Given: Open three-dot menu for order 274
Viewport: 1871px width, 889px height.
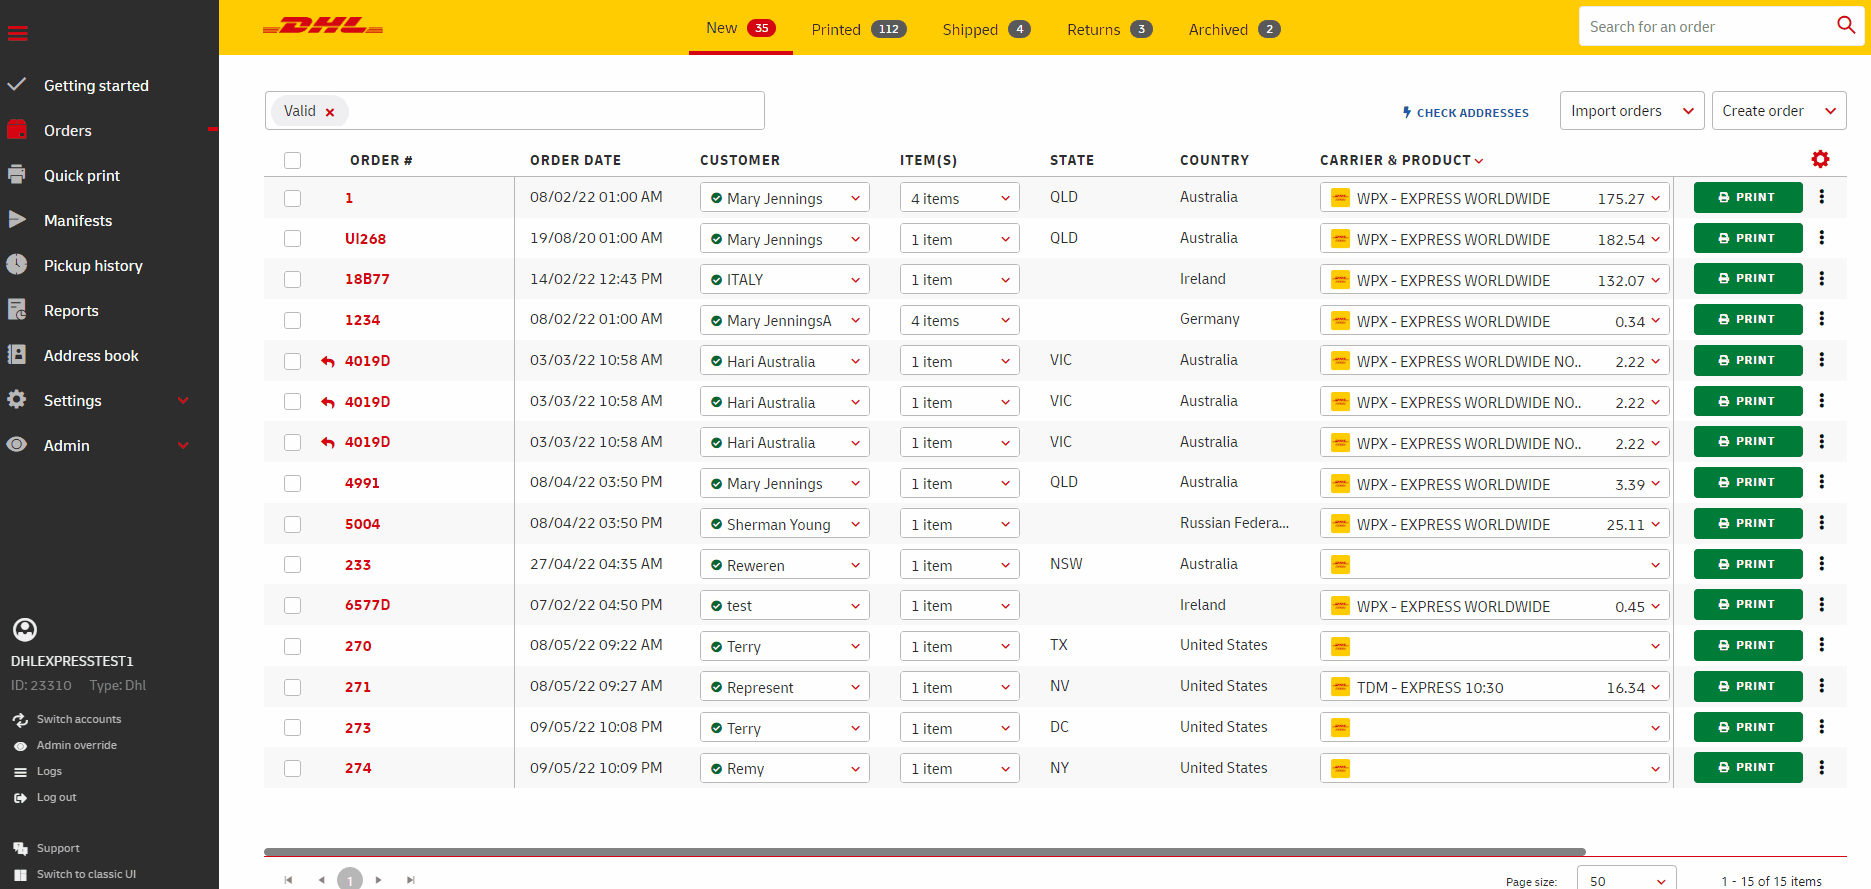Looking at the screenshot, I should [1821, 768].
